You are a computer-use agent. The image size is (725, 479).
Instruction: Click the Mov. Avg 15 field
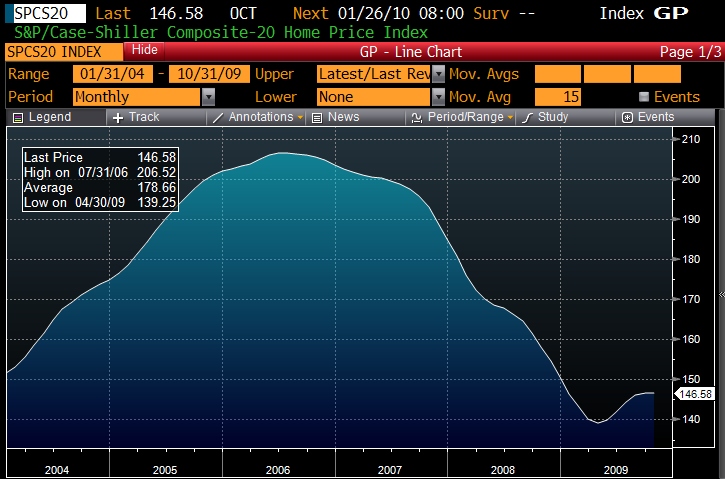(x=557, y=97)
